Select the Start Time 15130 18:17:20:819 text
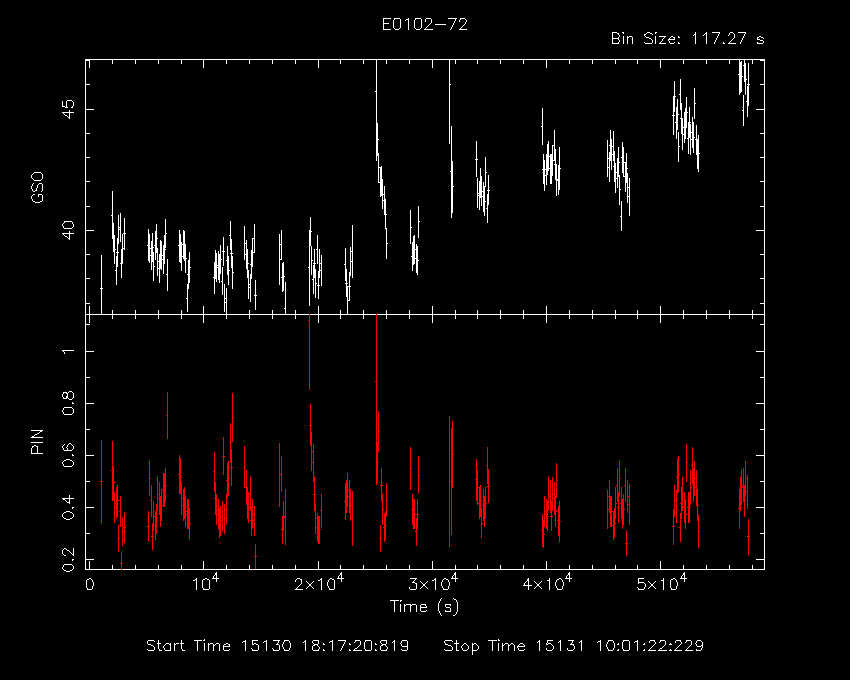Screen dimensions: 850x680 (x=278, y=646)
